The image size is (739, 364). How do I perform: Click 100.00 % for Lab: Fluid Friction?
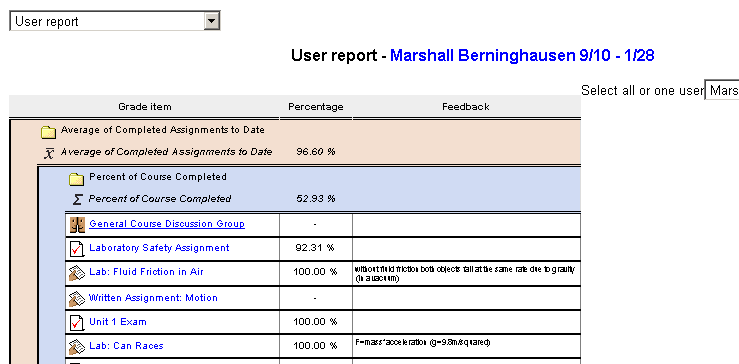pos(315,272)
